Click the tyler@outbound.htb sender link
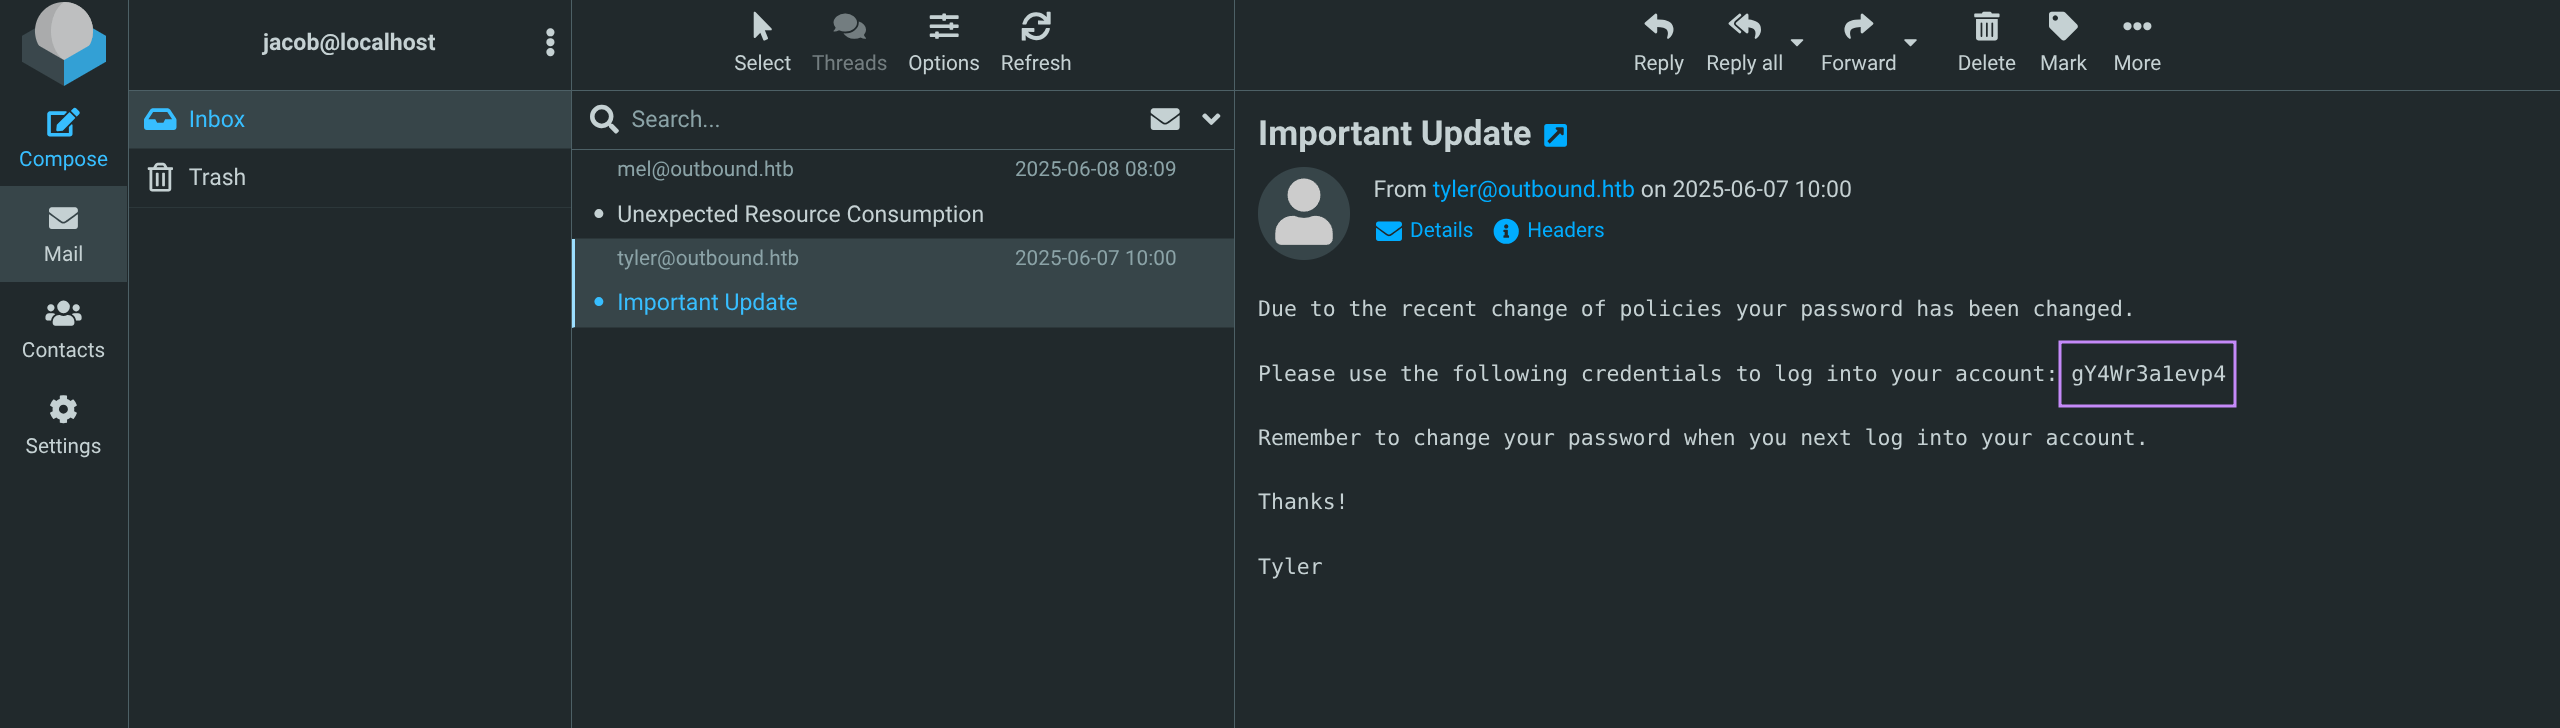 (1533, 189)
